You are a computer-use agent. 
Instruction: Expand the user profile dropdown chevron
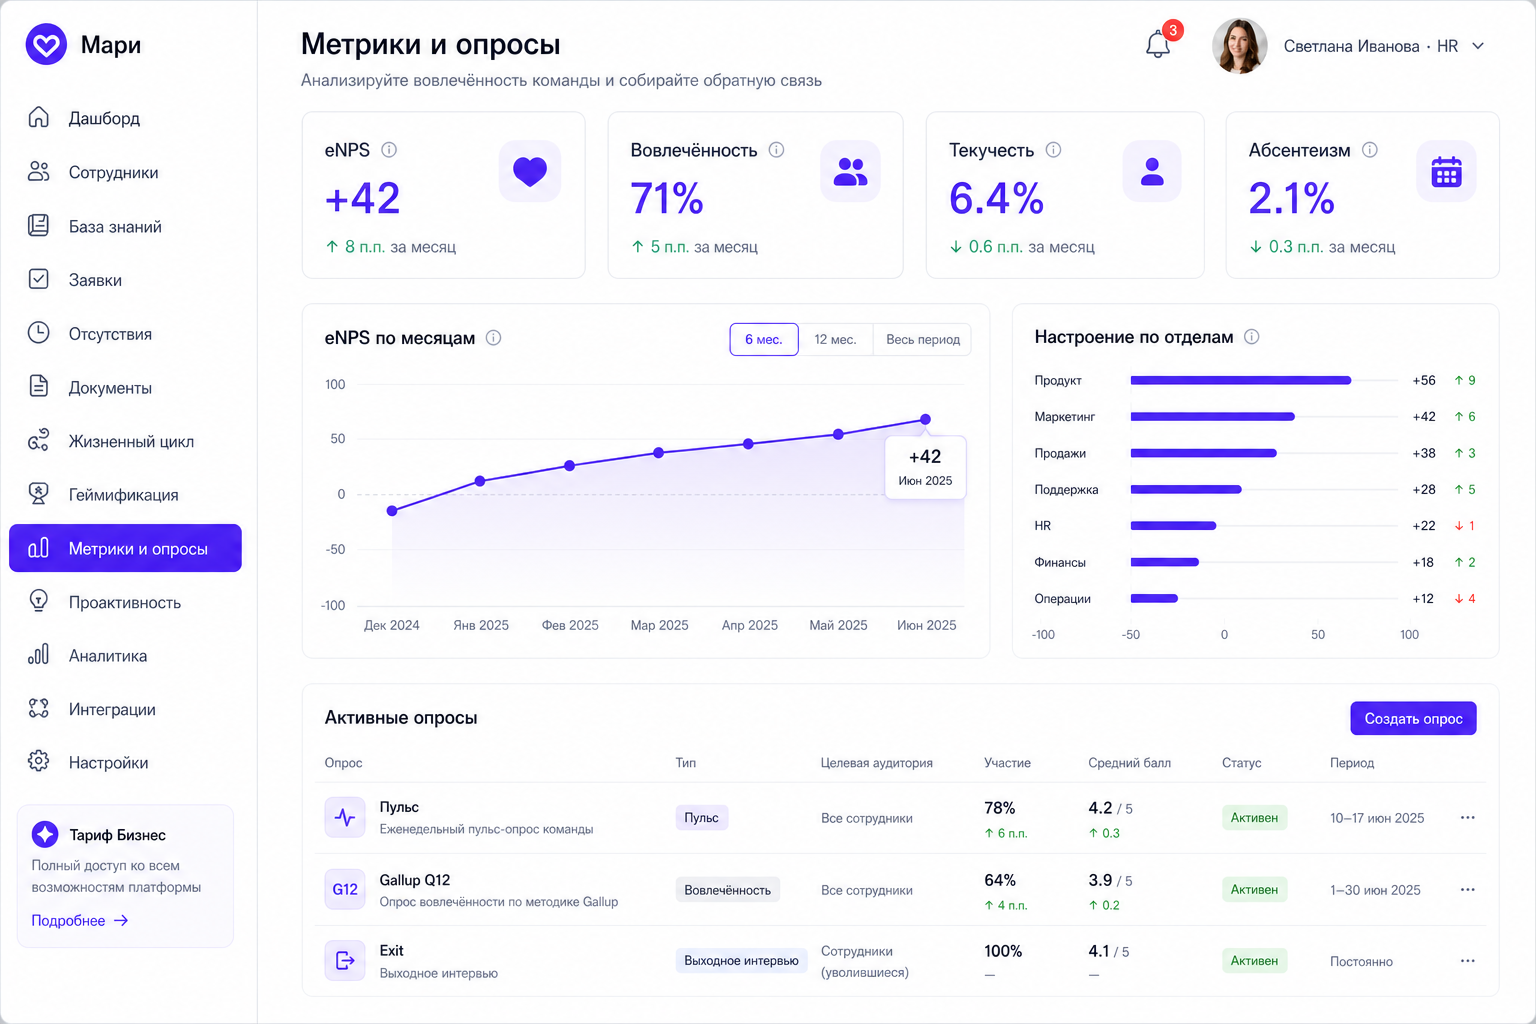[1478, 46]
